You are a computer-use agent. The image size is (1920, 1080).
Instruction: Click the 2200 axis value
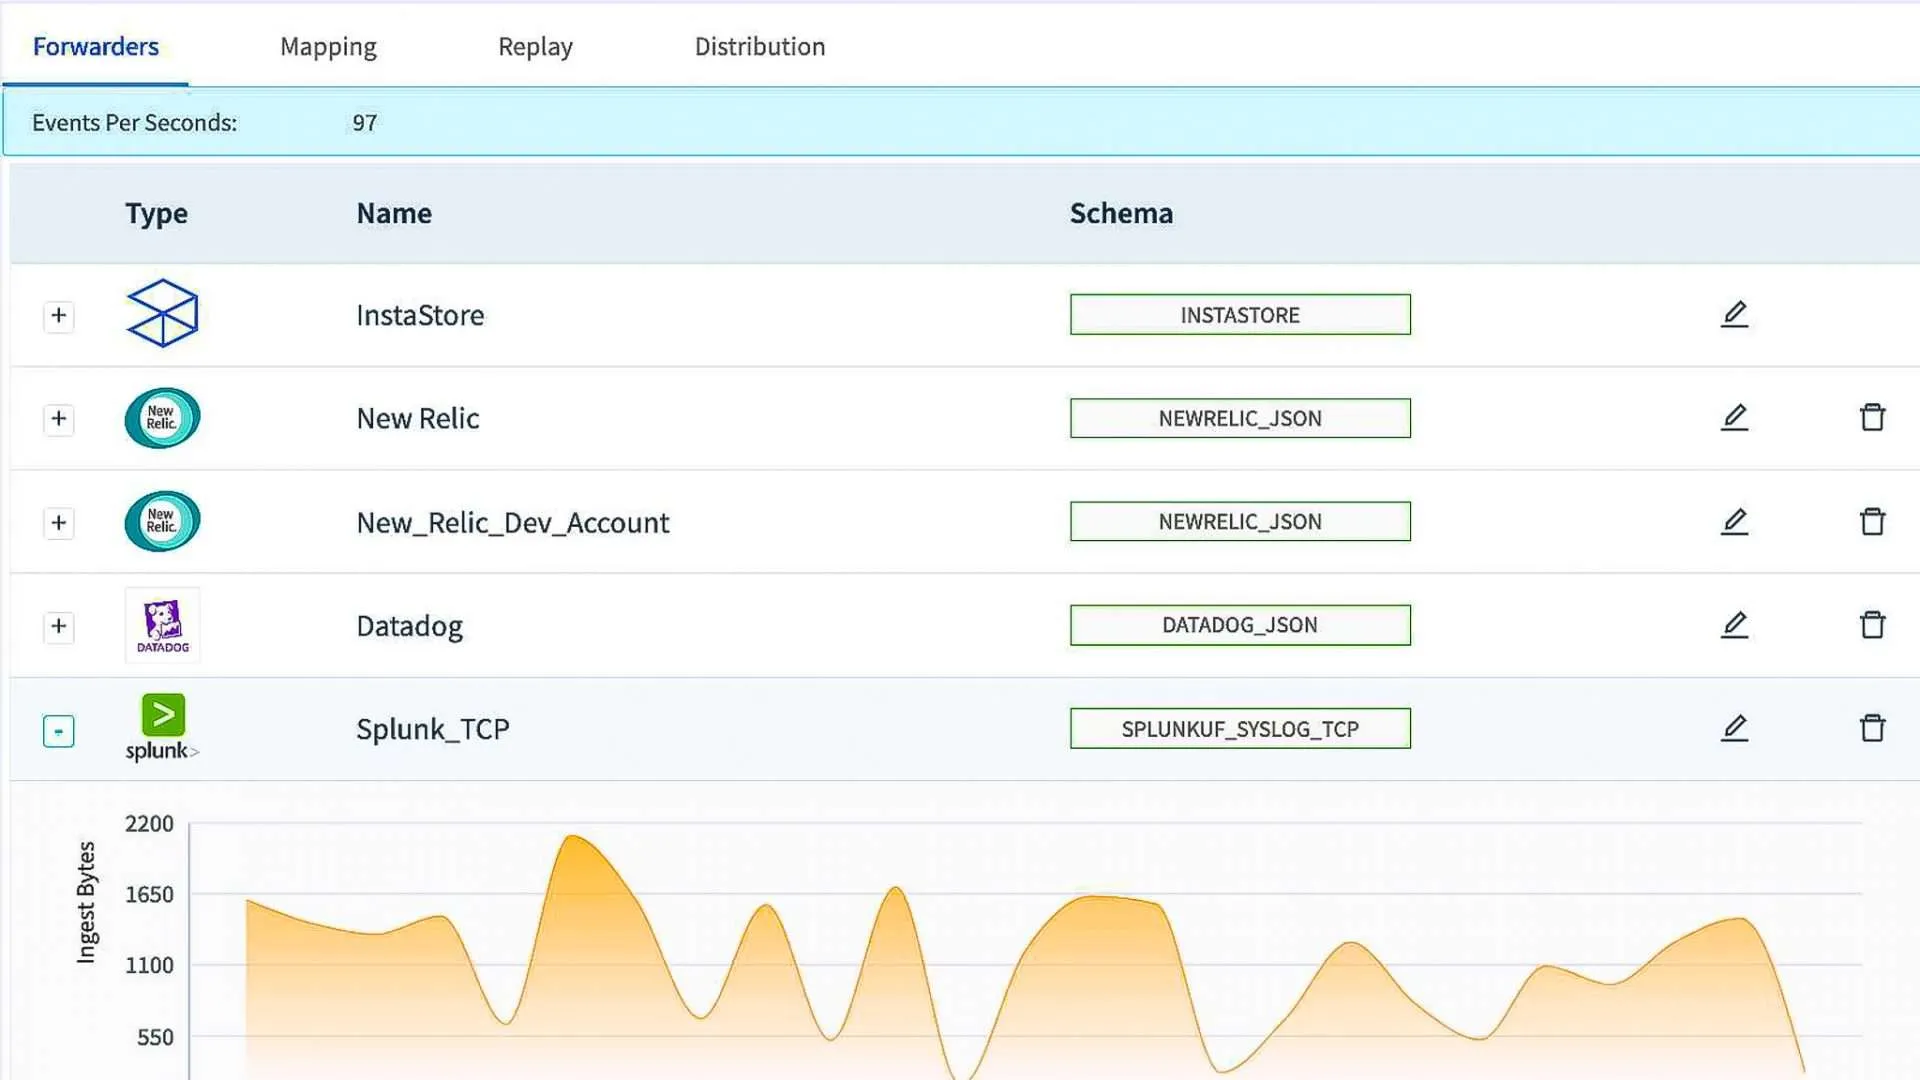pos(149,824)
